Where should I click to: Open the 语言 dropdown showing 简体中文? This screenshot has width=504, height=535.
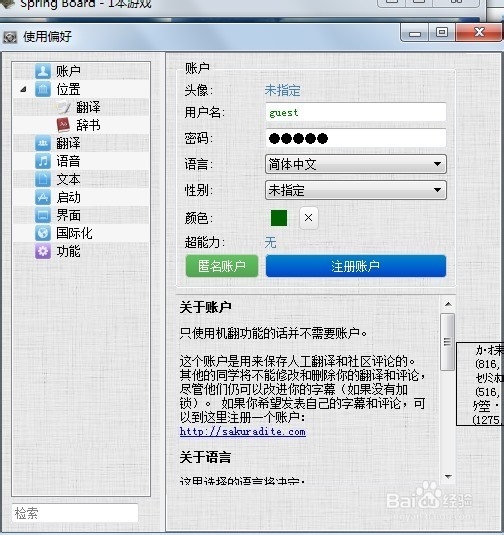(x=356, y=164)
